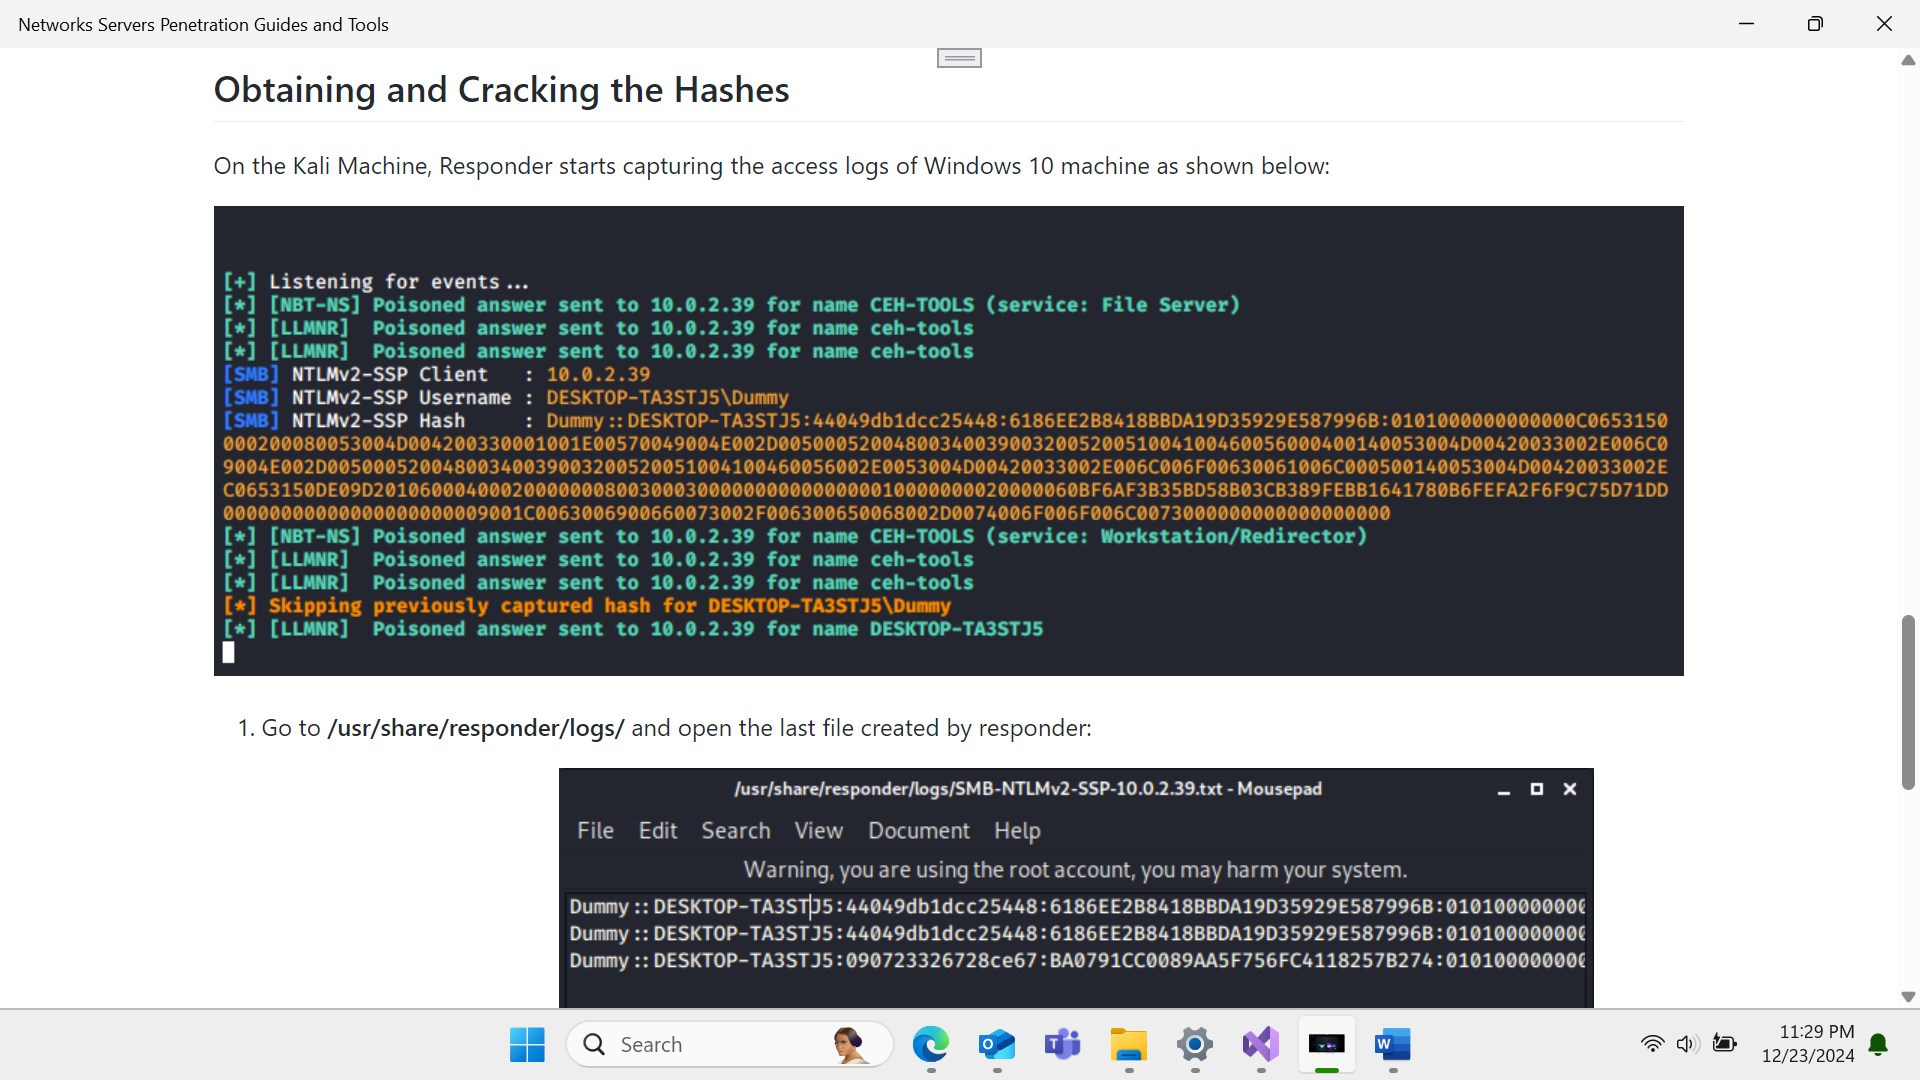Open Outlook from the taskbar

tap(996, 1045)
